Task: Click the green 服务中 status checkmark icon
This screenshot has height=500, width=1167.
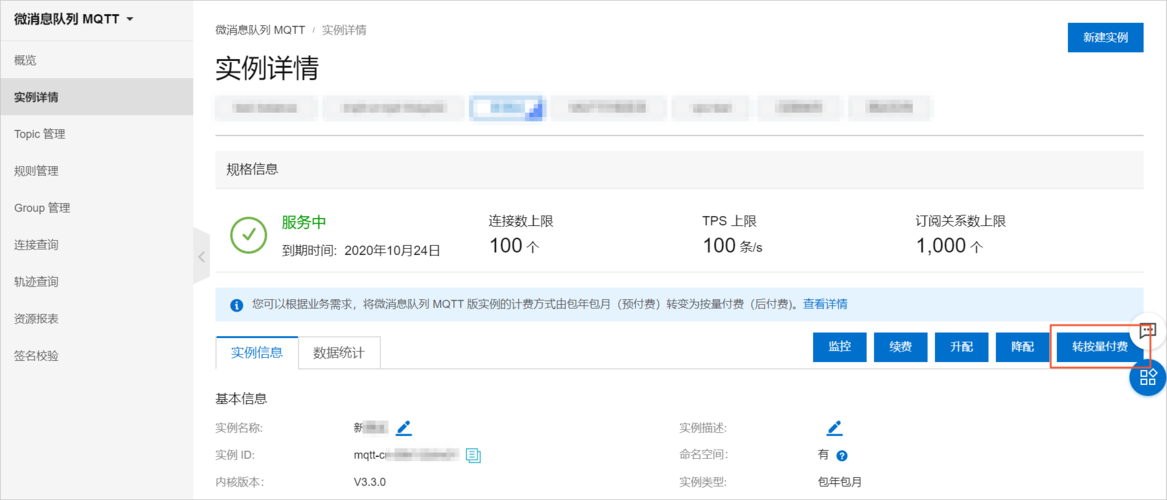Action: pos(249,235)
